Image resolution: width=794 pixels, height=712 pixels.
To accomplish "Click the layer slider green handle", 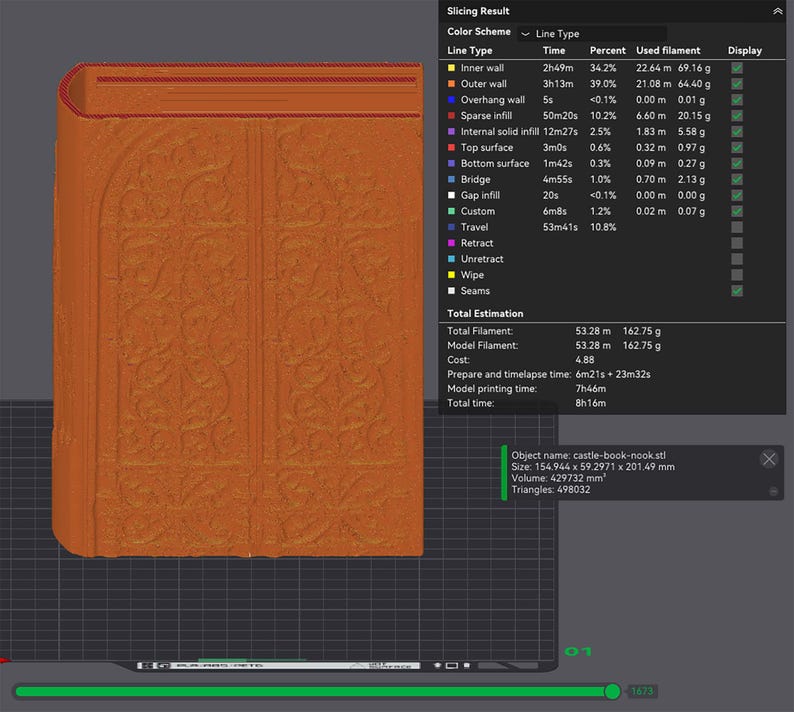I will coord(612,691).
